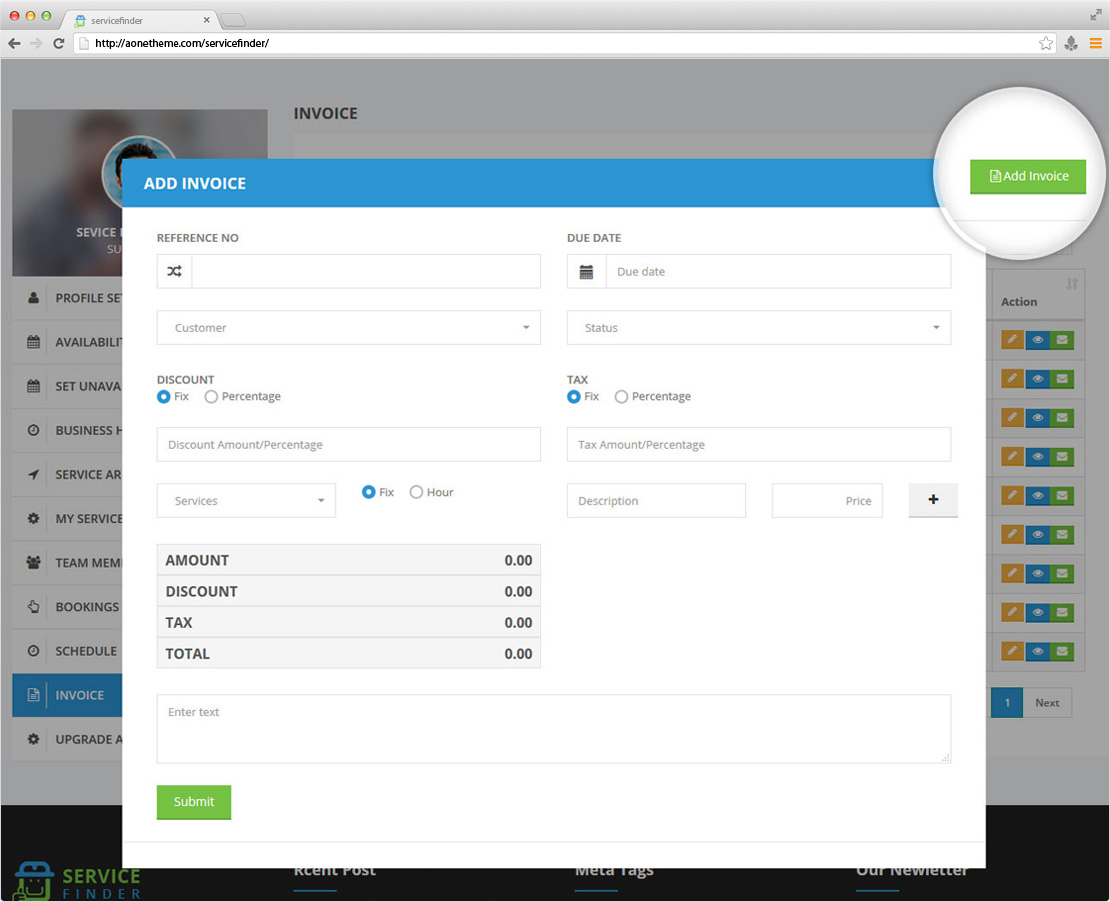
Task: Select Percentage radio under Discount
Action: [211, 397]
